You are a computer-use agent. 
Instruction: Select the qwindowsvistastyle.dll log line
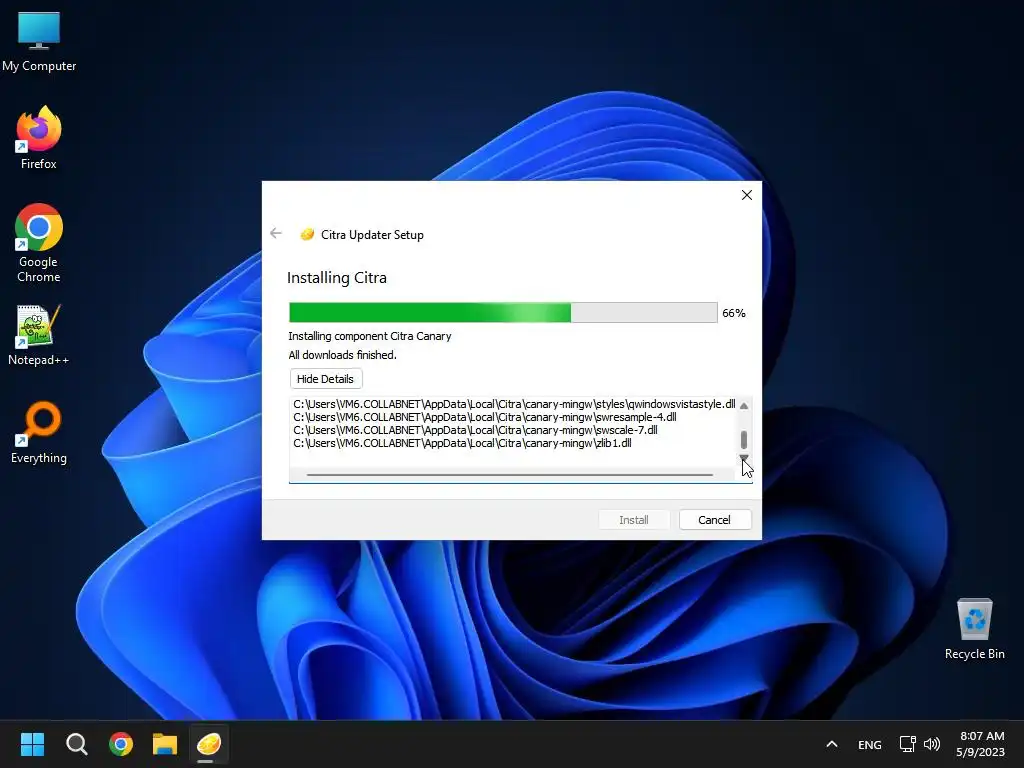pos(514,404)
